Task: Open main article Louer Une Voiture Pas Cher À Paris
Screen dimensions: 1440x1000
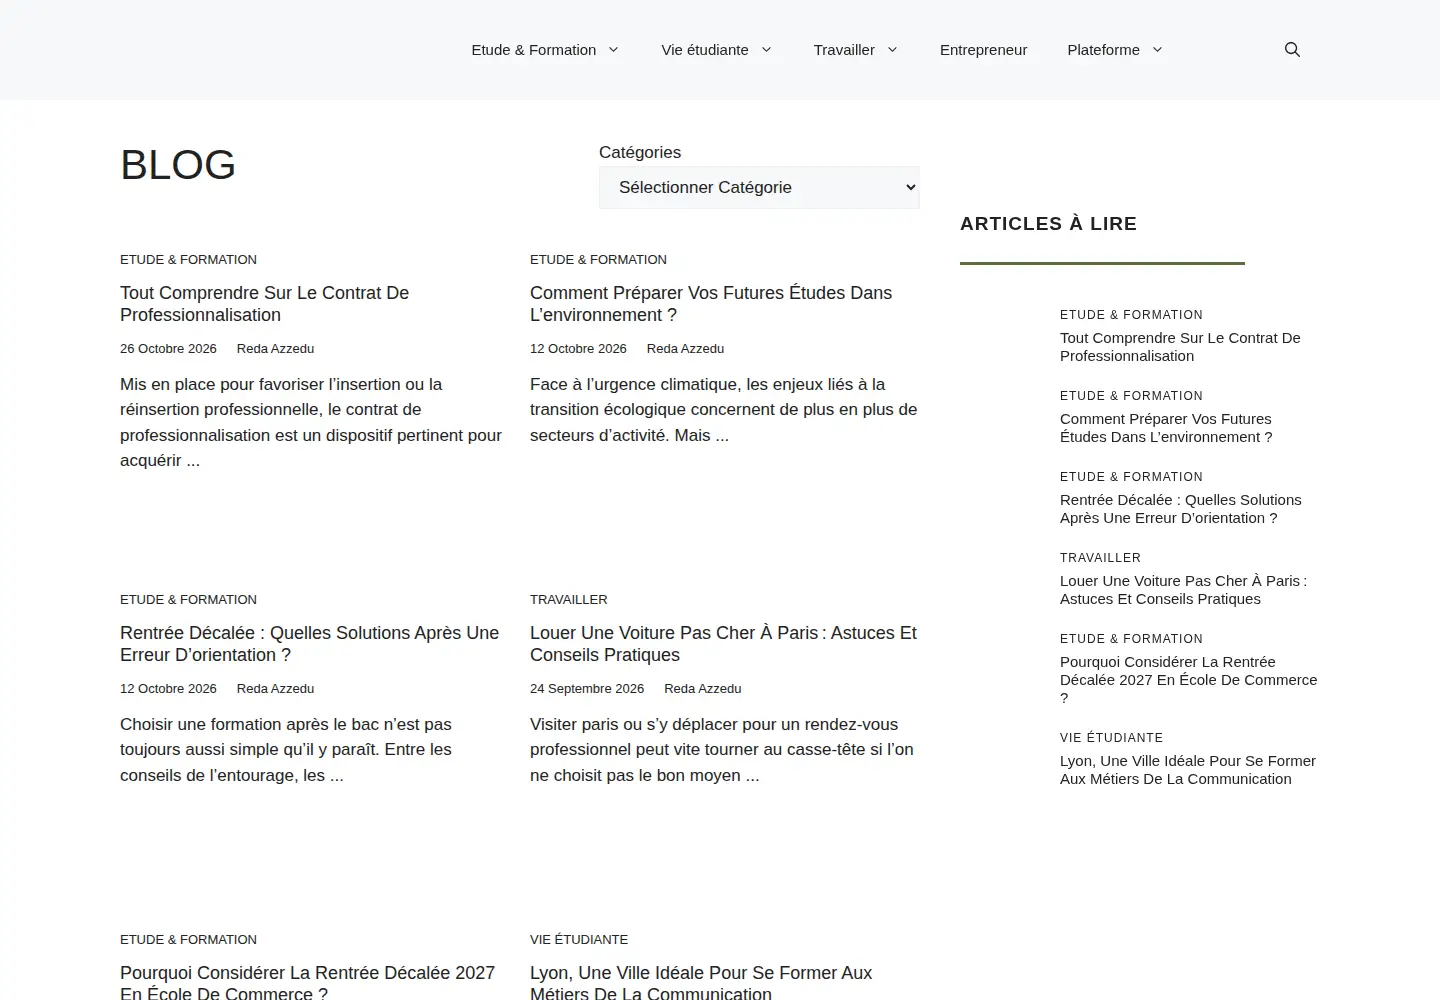Action: tap(723, 644)
